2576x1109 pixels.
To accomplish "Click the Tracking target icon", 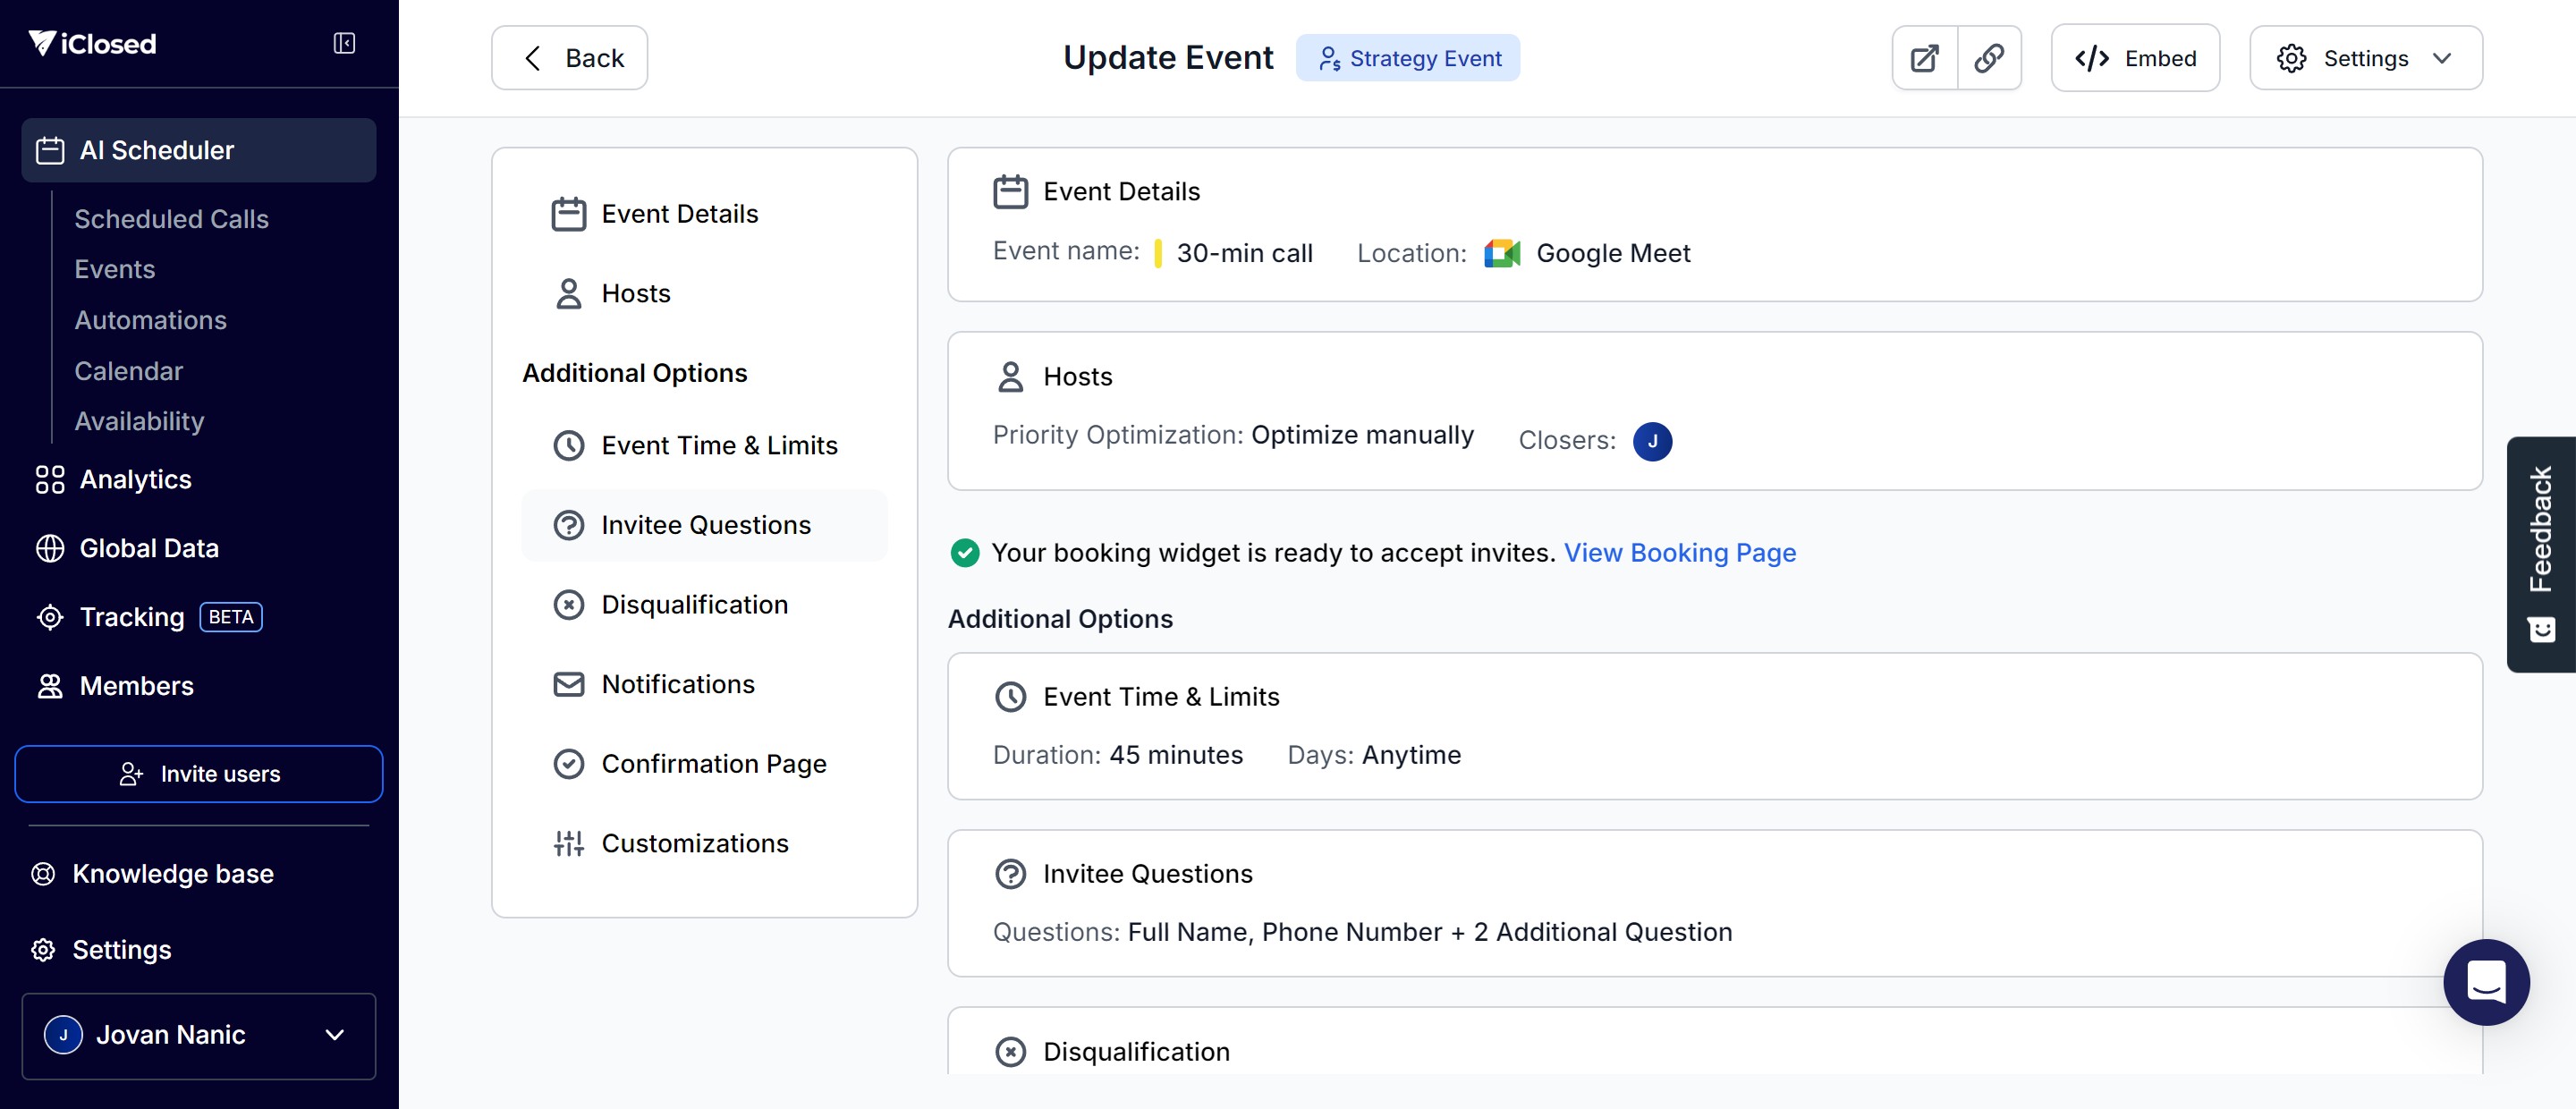I will tap(50, 617).
